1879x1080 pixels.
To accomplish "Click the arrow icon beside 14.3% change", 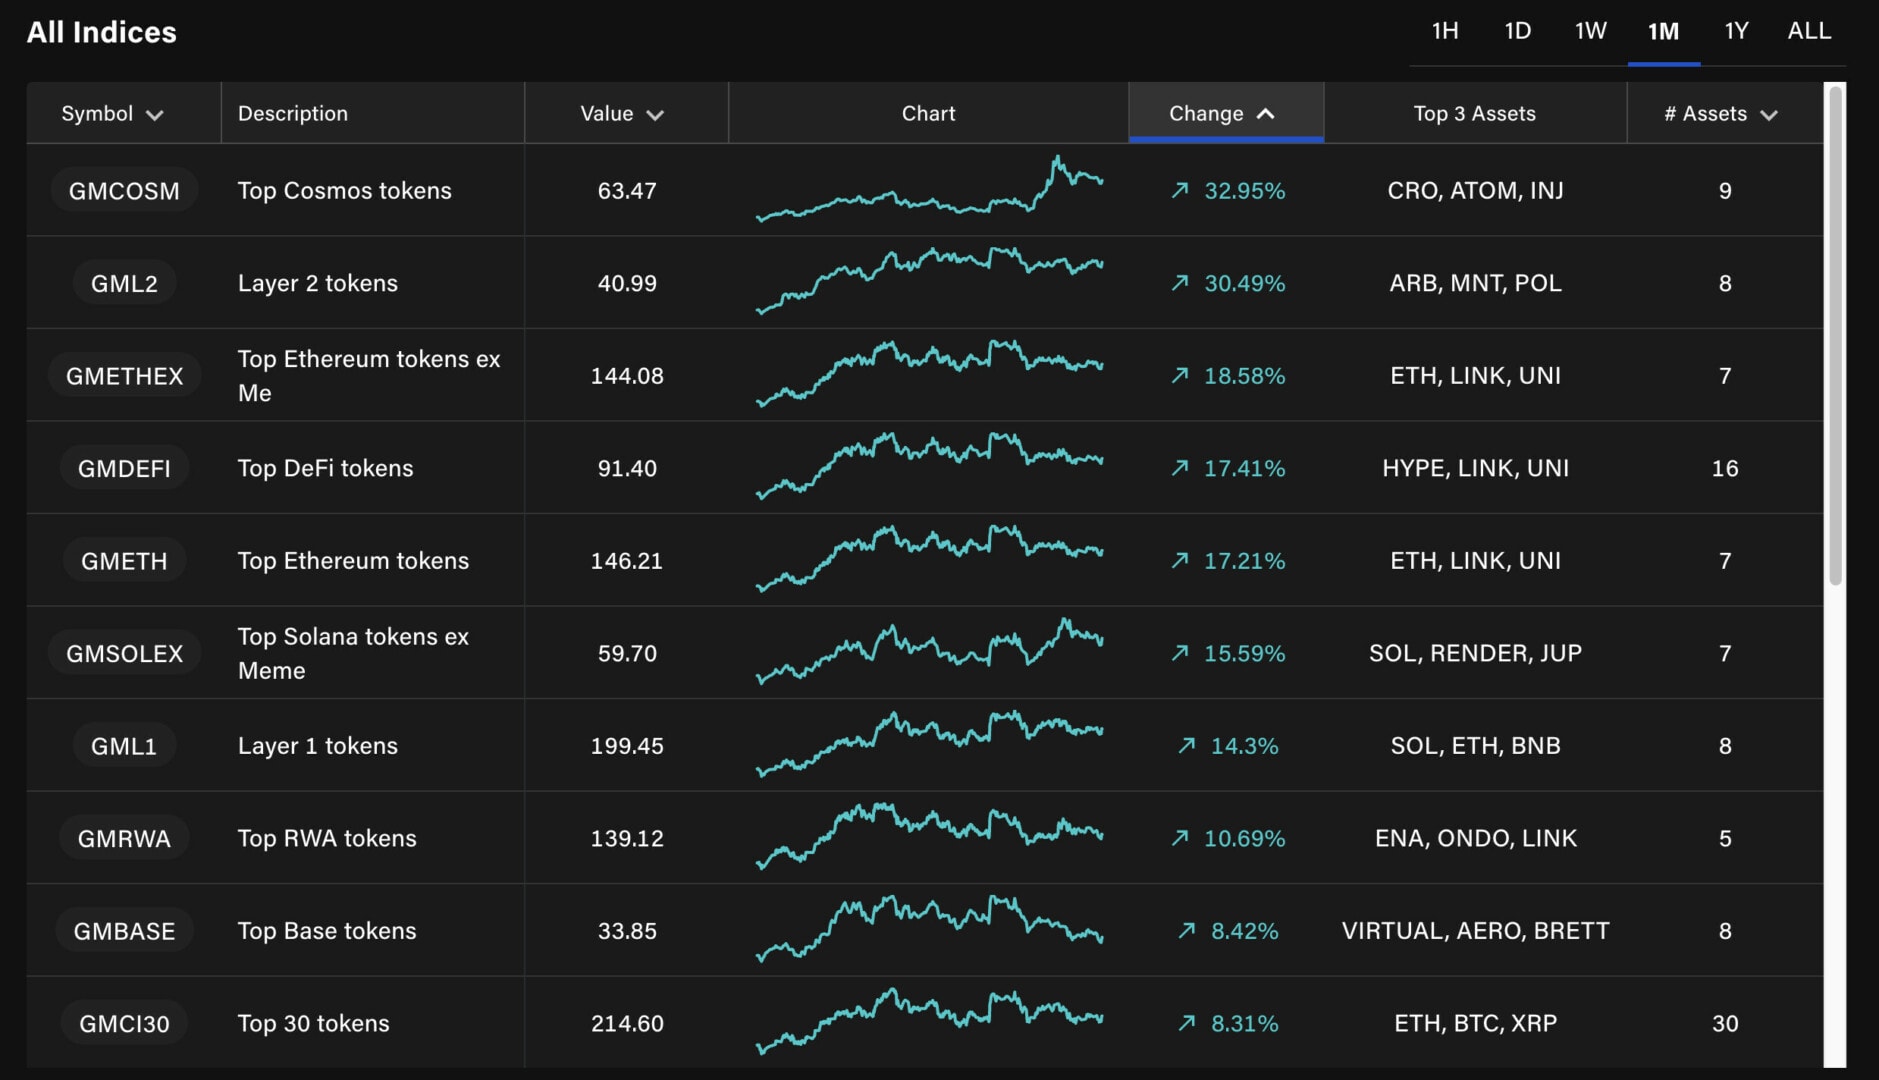I will pyautogui.click(x=1187, y=745).
